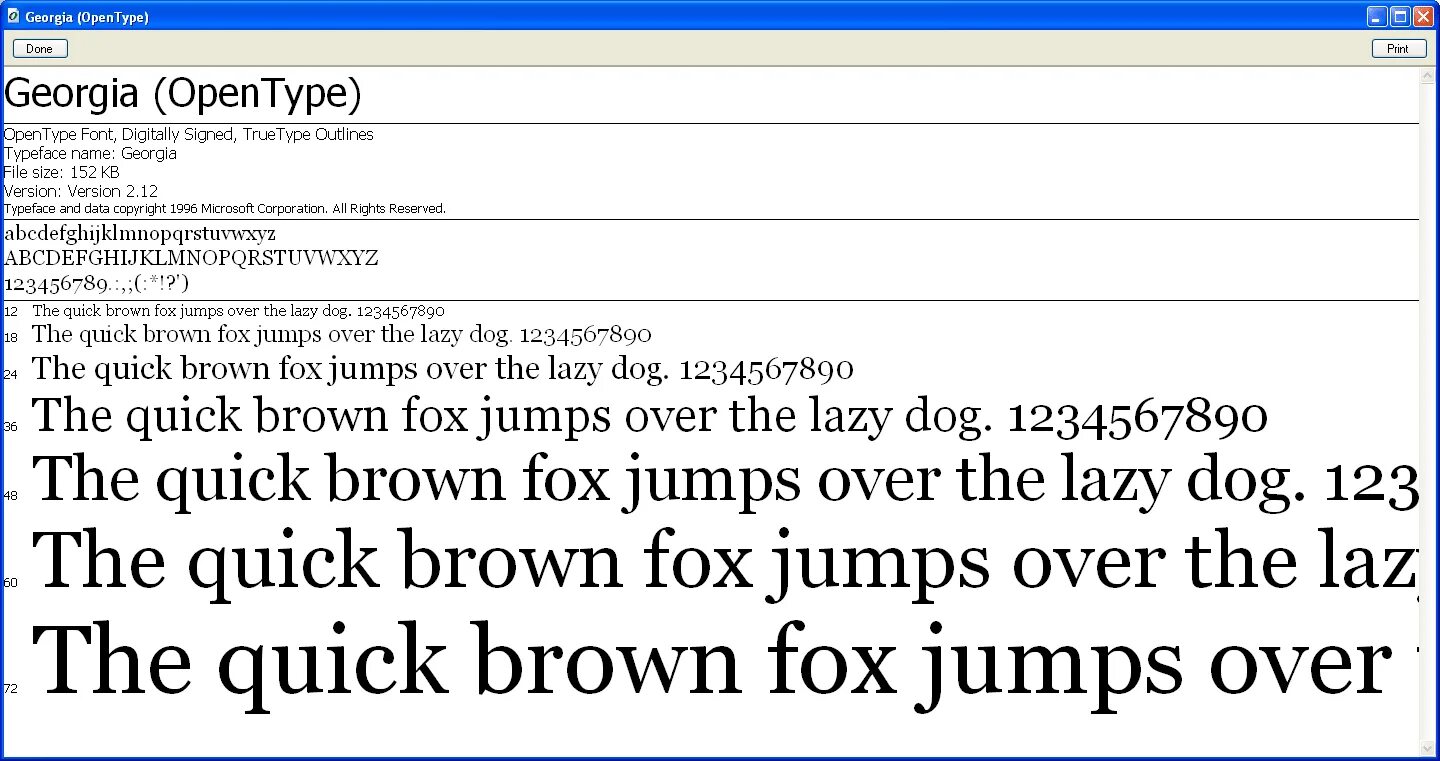
Task: Click the '12' size label
Action: click(11, 312)
